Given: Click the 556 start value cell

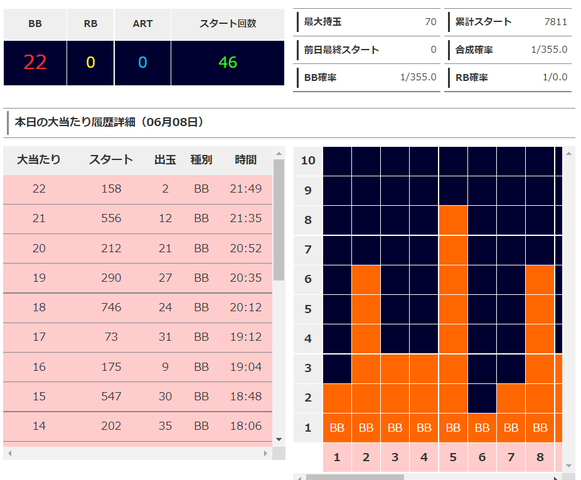Looking at the screenshot, I should coord(111,218).
